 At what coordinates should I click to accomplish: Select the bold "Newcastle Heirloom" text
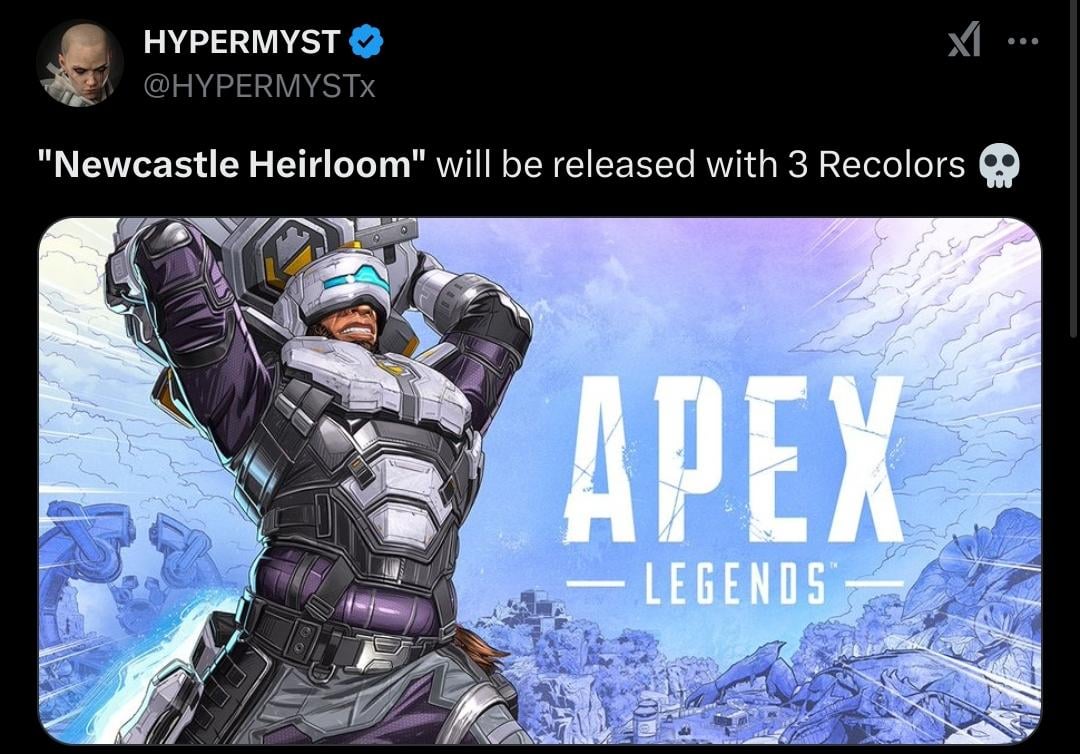pos(231,165)
